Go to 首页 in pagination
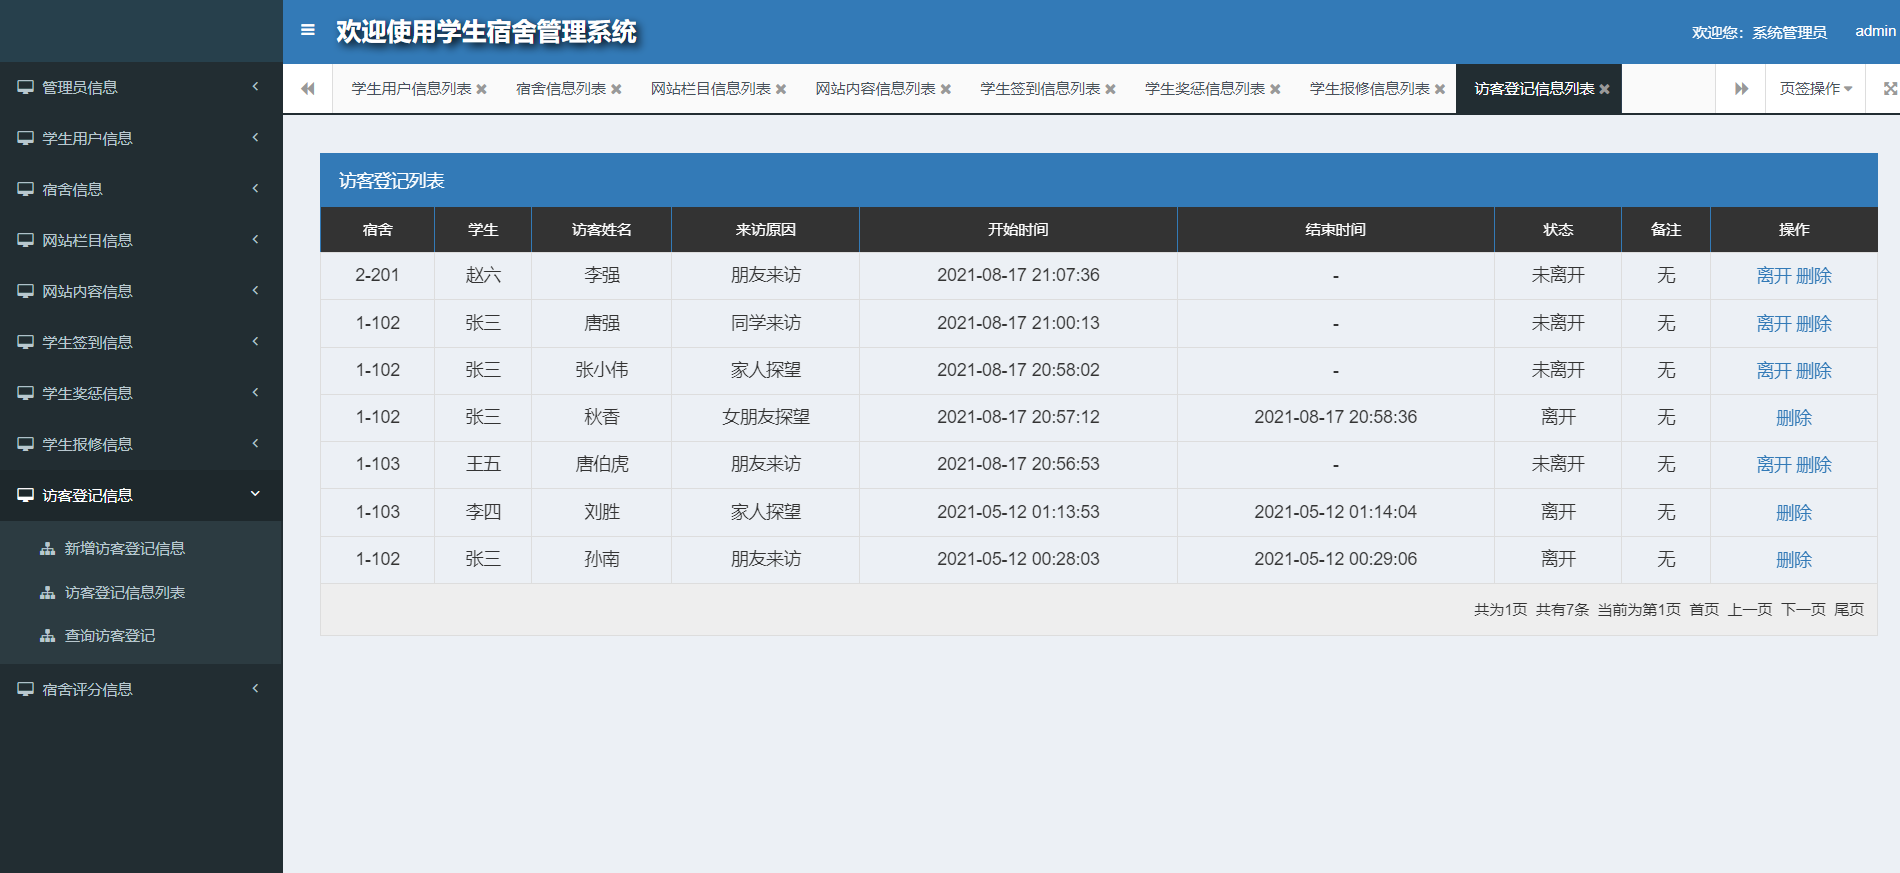Viewport: 1900px width, 873px height. point(1704,609)
